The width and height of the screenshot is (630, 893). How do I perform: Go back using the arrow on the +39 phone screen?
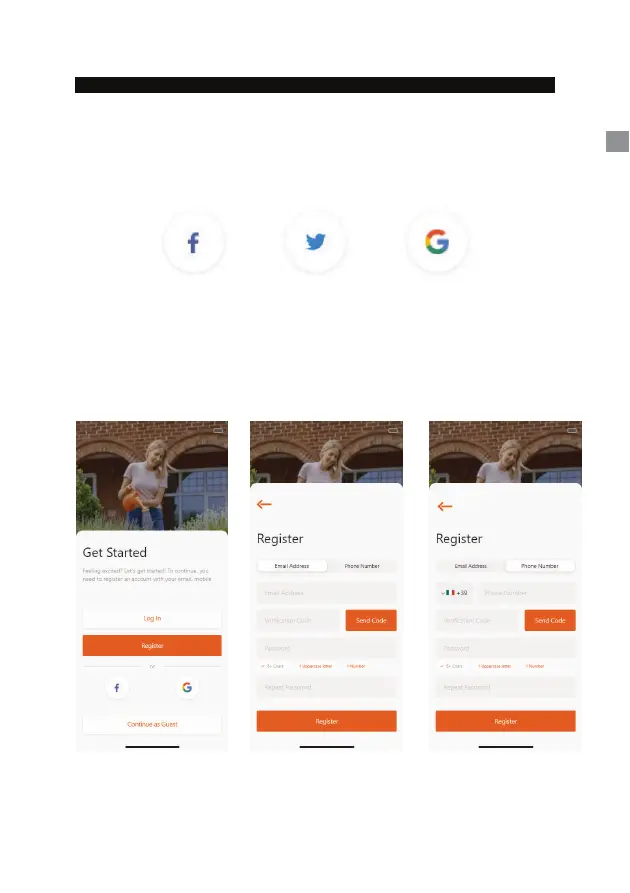pyautogui.click(x=444, y=506)
